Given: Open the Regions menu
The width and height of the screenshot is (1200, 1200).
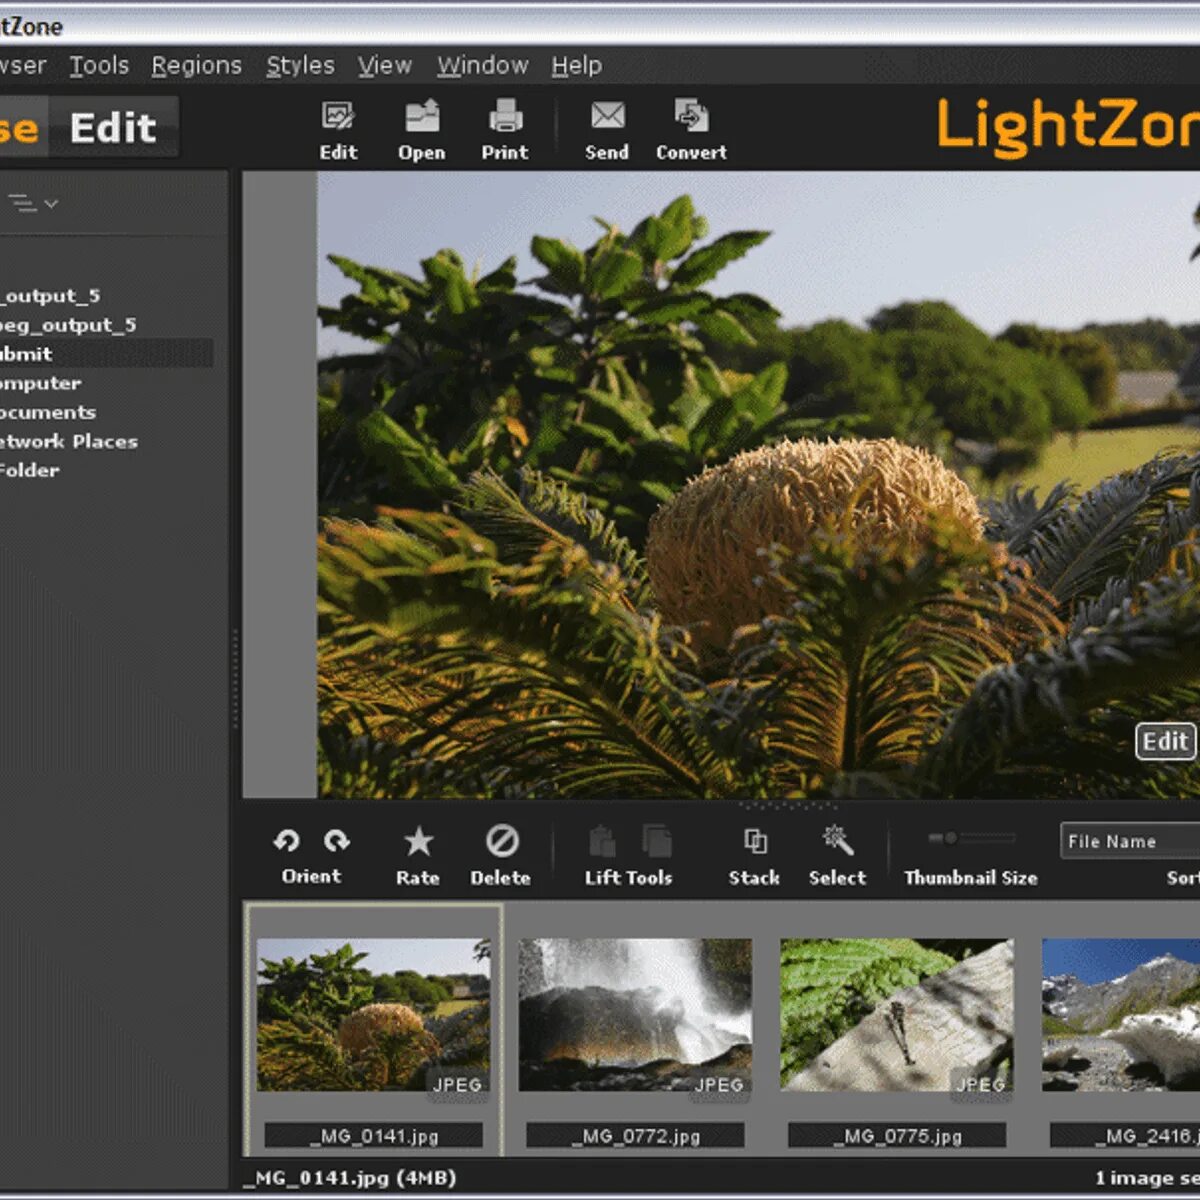Looking at the screenshot, I should 197,66.
